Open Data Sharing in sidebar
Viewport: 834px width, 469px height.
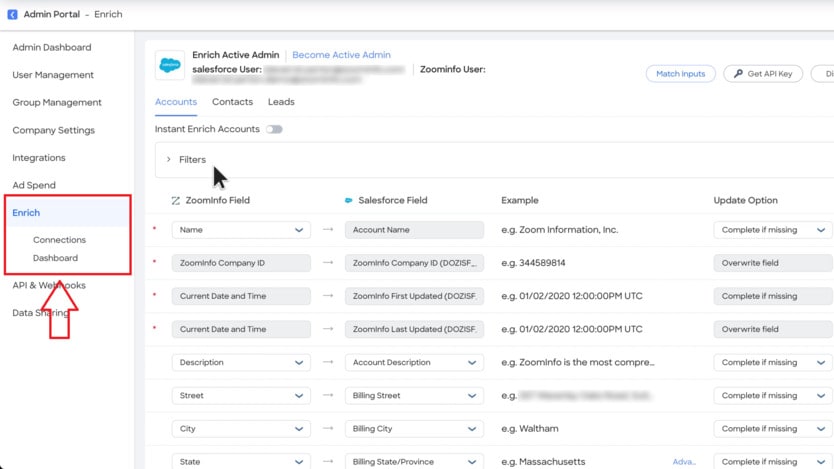coord(40,313)
